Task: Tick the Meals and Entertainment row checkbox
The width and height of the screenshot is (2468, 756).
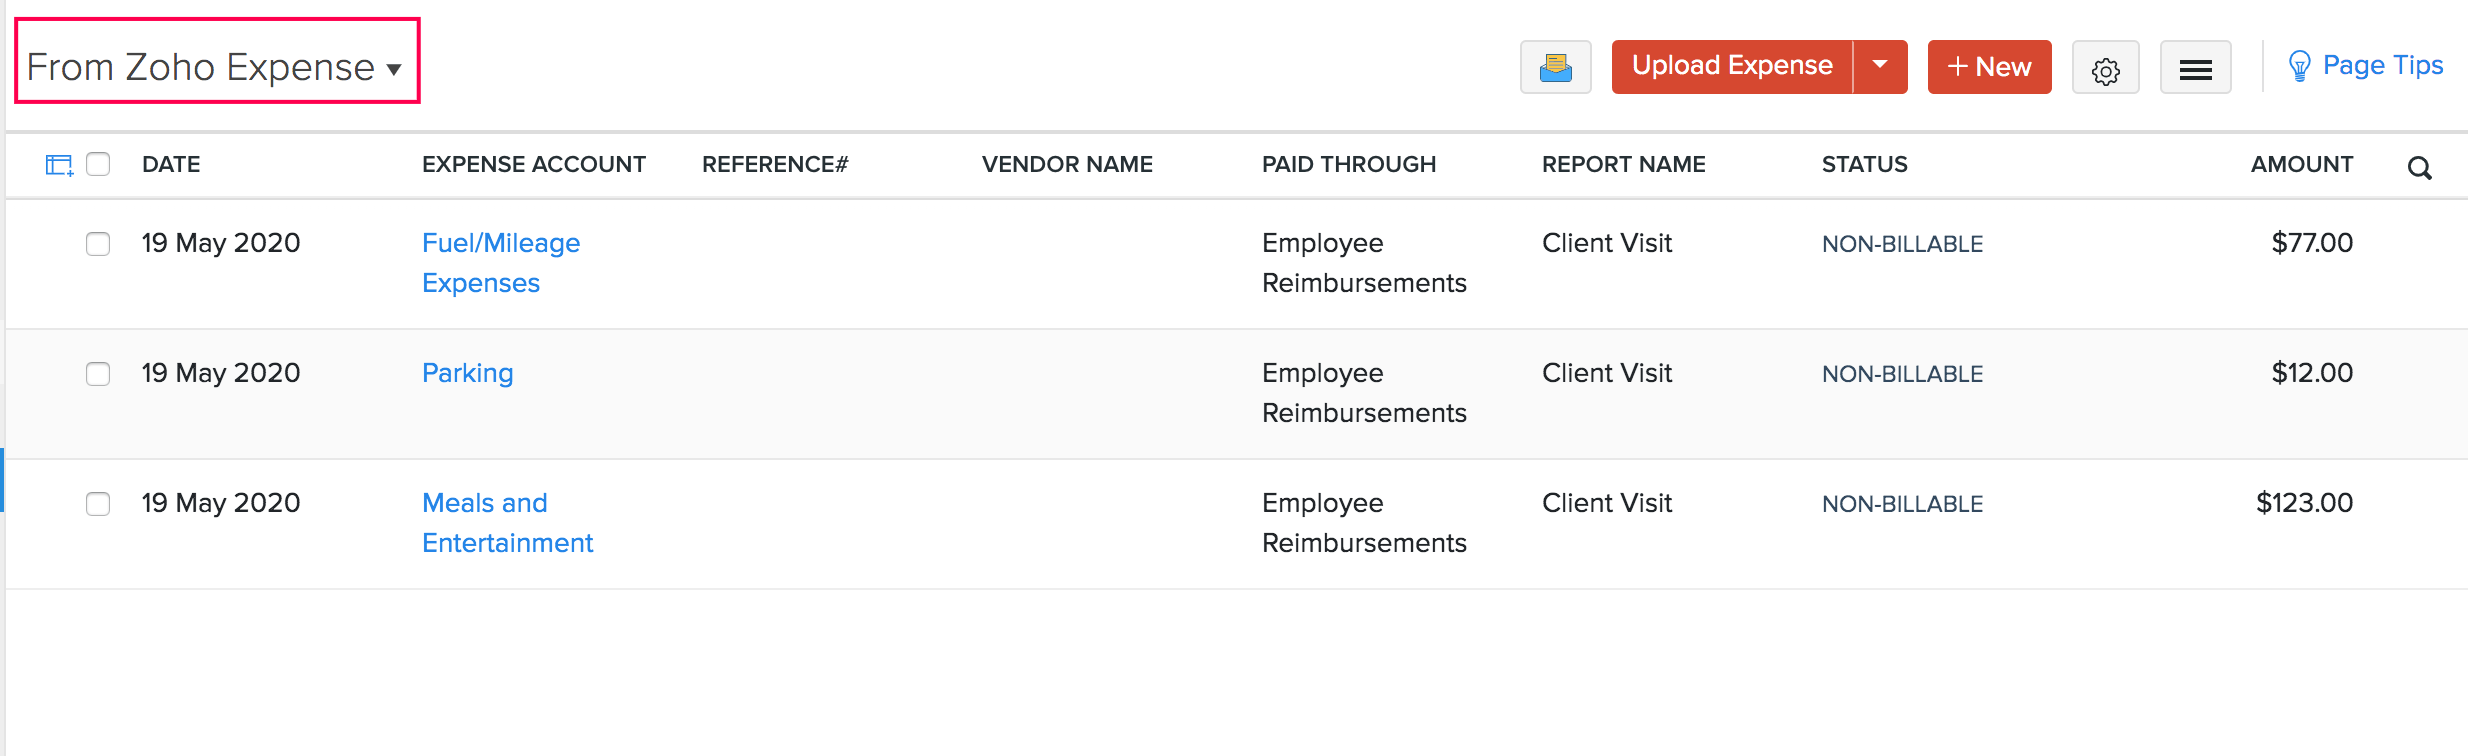Action: coord(98,504)
